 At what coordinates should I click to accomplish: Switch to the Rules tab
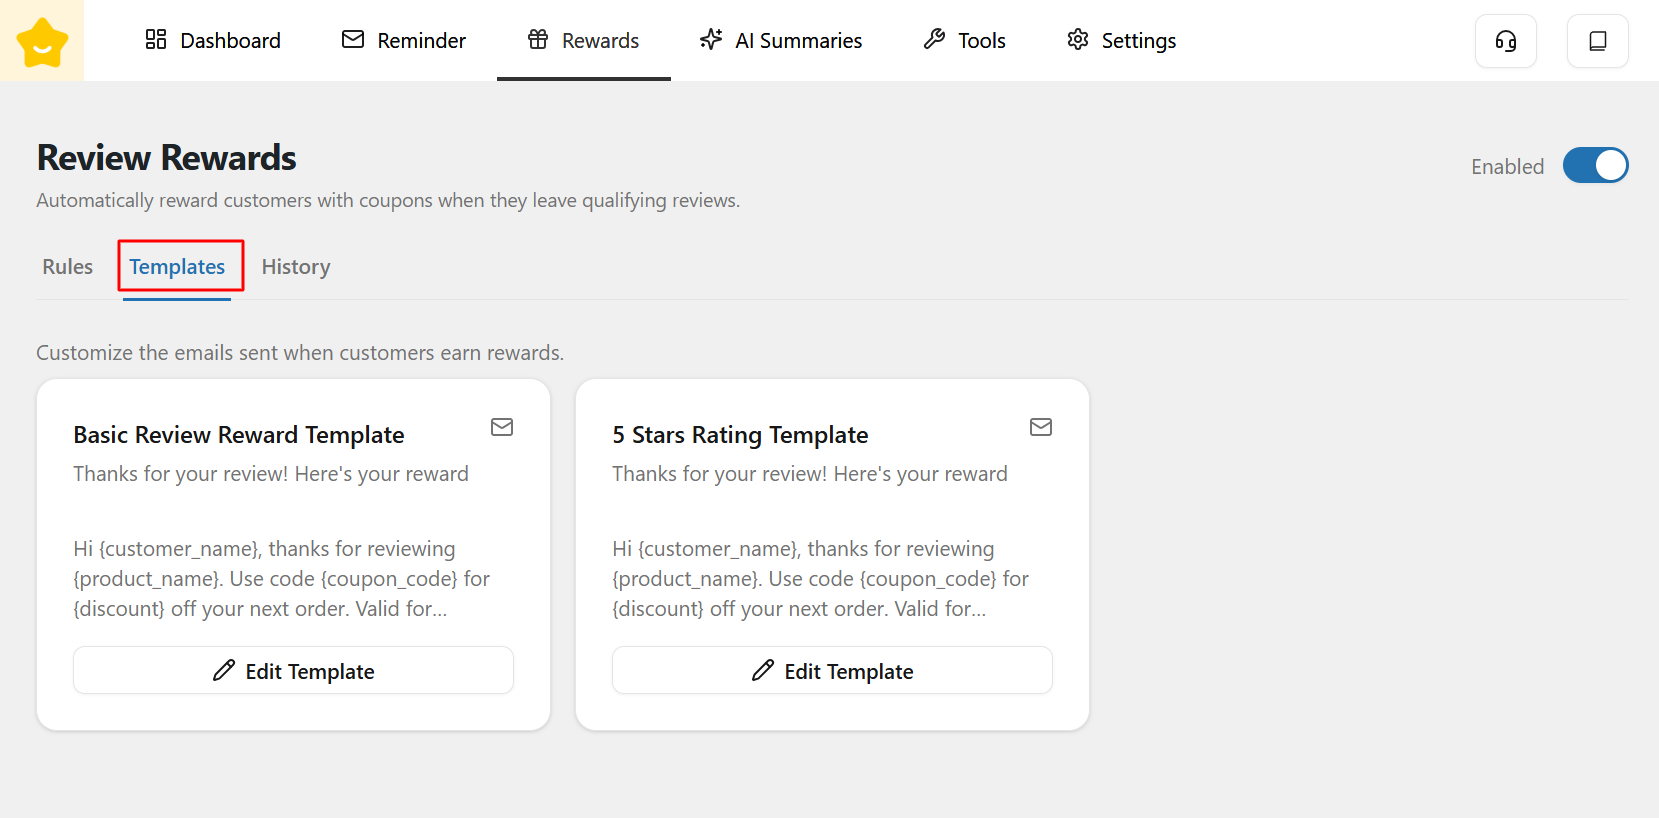pos(68,267)
